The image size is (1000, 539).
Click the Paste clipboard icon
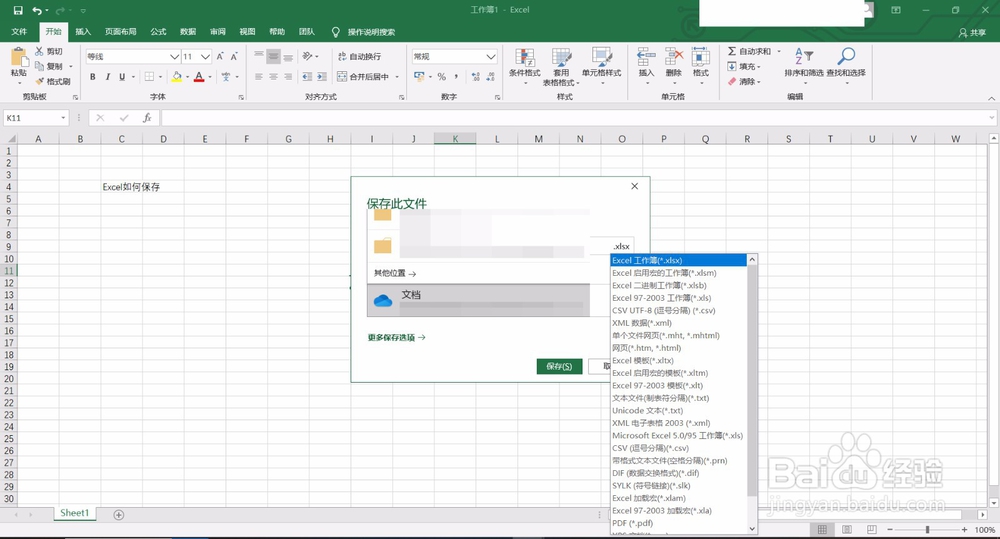tap(19, 57)
